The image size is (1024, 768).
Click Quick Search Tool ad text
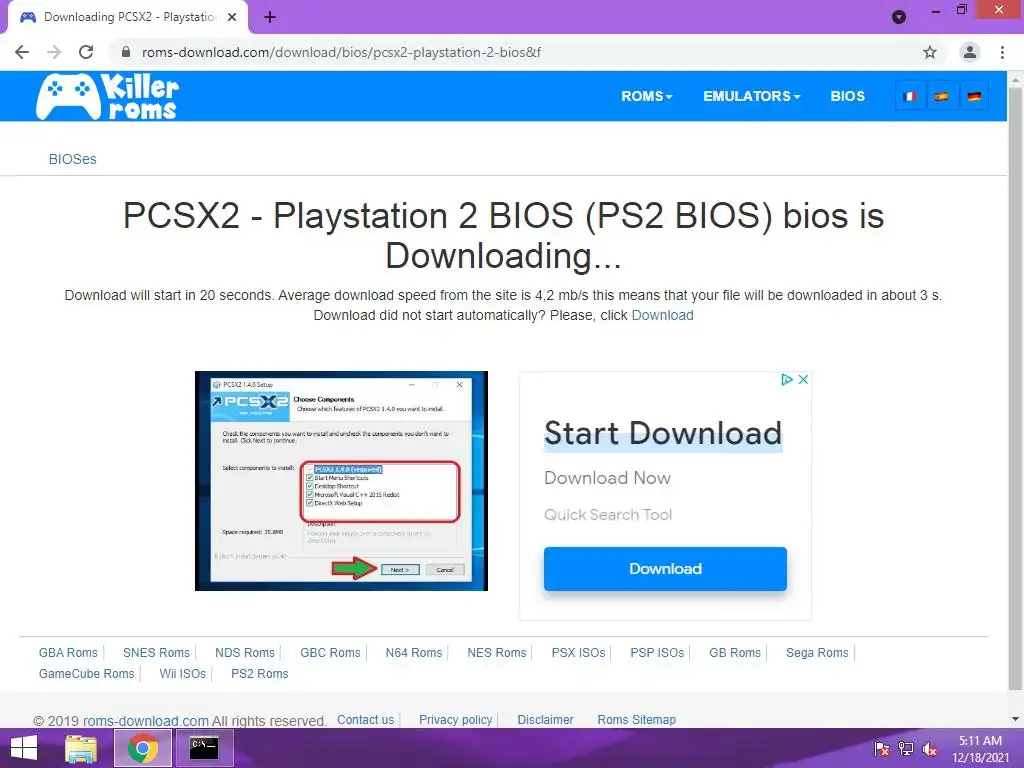pos(608,515)
